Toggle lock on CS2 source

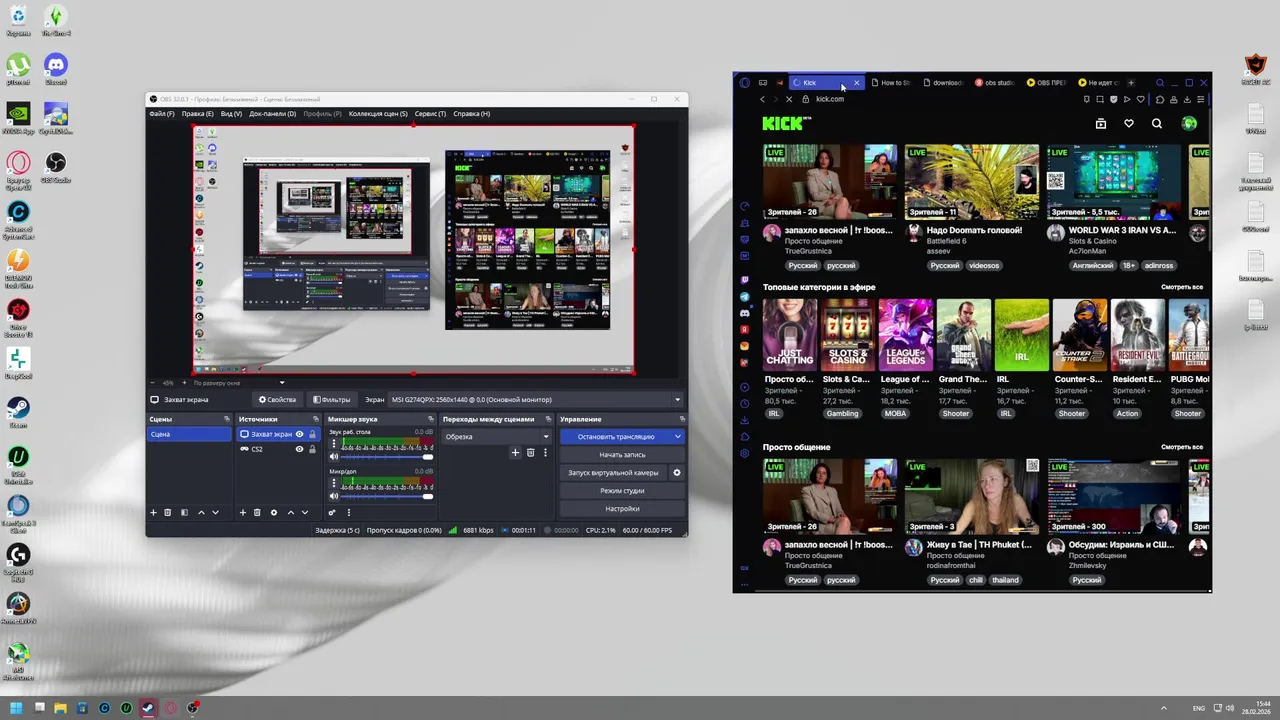coord(312,449)
